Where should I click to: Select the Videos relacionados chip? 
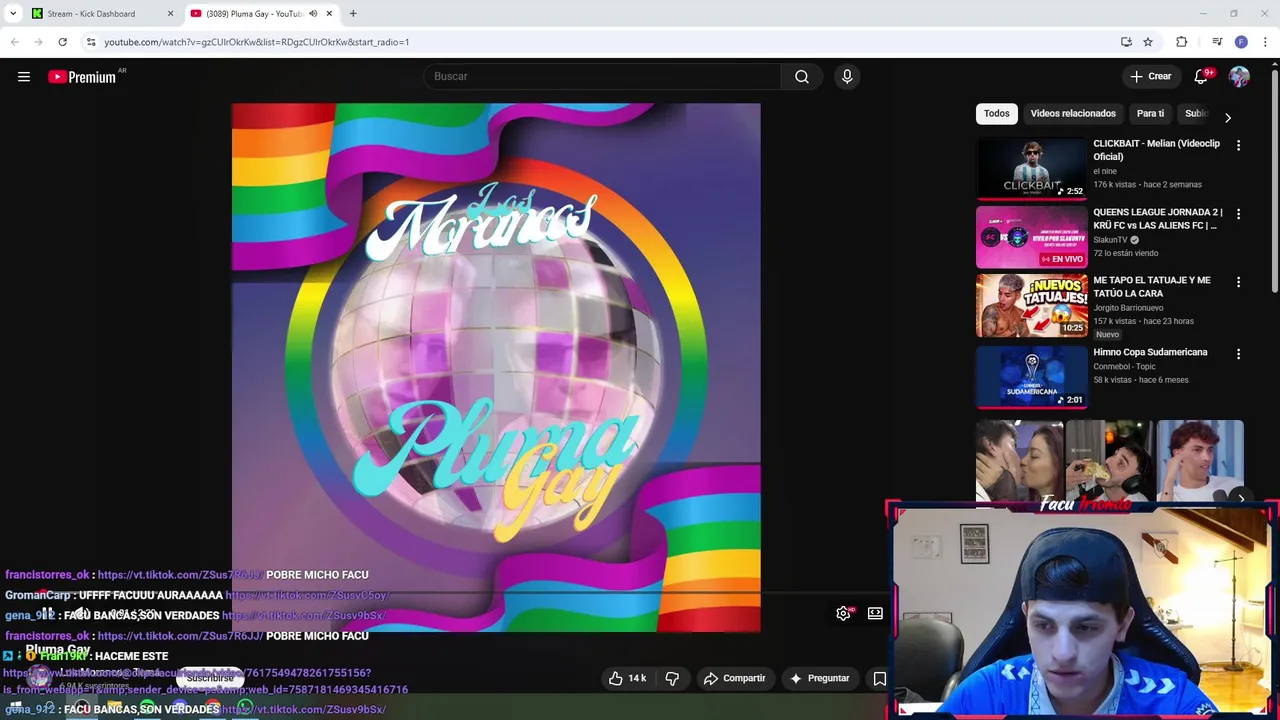tap(1073, 114)
